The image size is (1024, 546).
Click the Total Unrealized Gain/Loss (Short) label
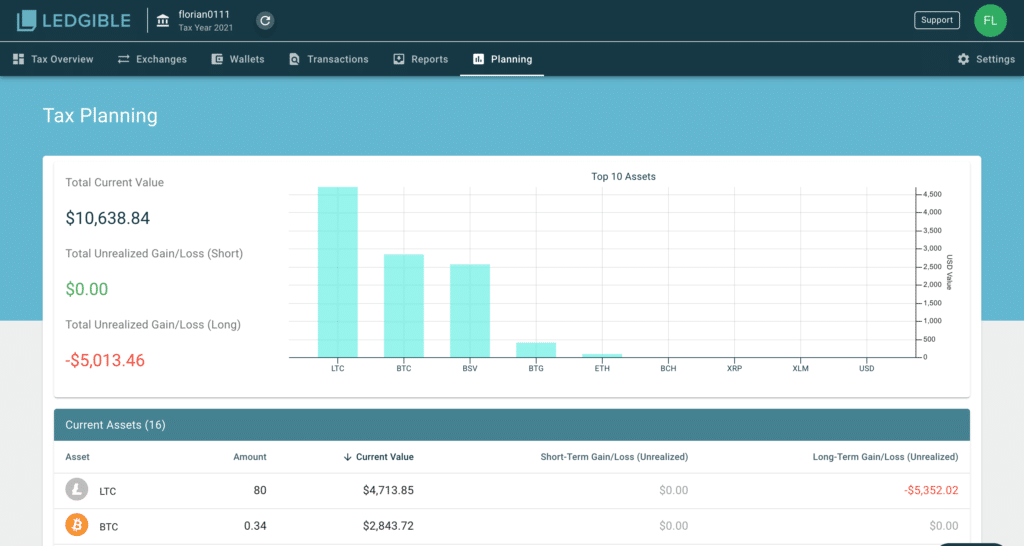[x=154, y=254]
